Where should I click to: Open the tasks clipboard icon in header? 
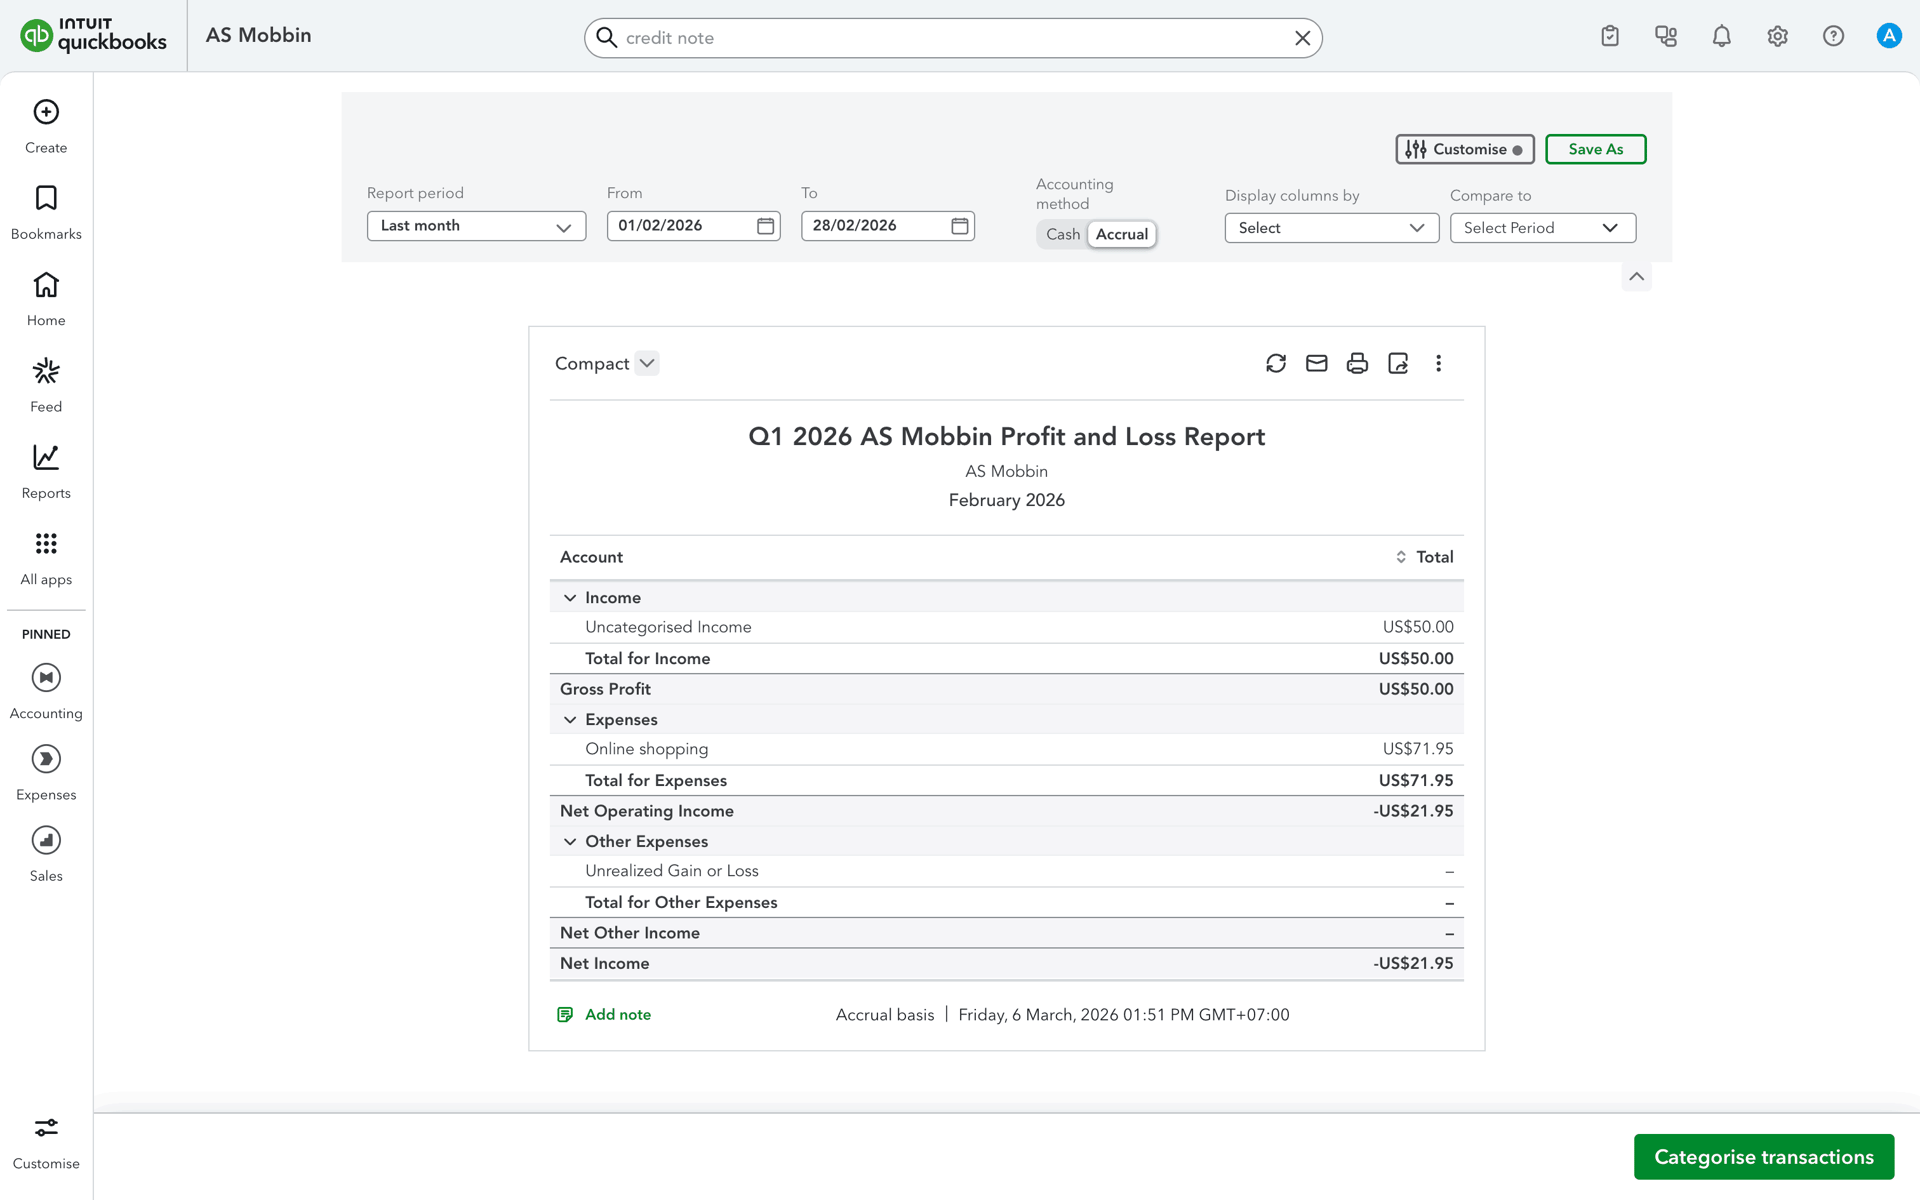tap(1610, 36)
